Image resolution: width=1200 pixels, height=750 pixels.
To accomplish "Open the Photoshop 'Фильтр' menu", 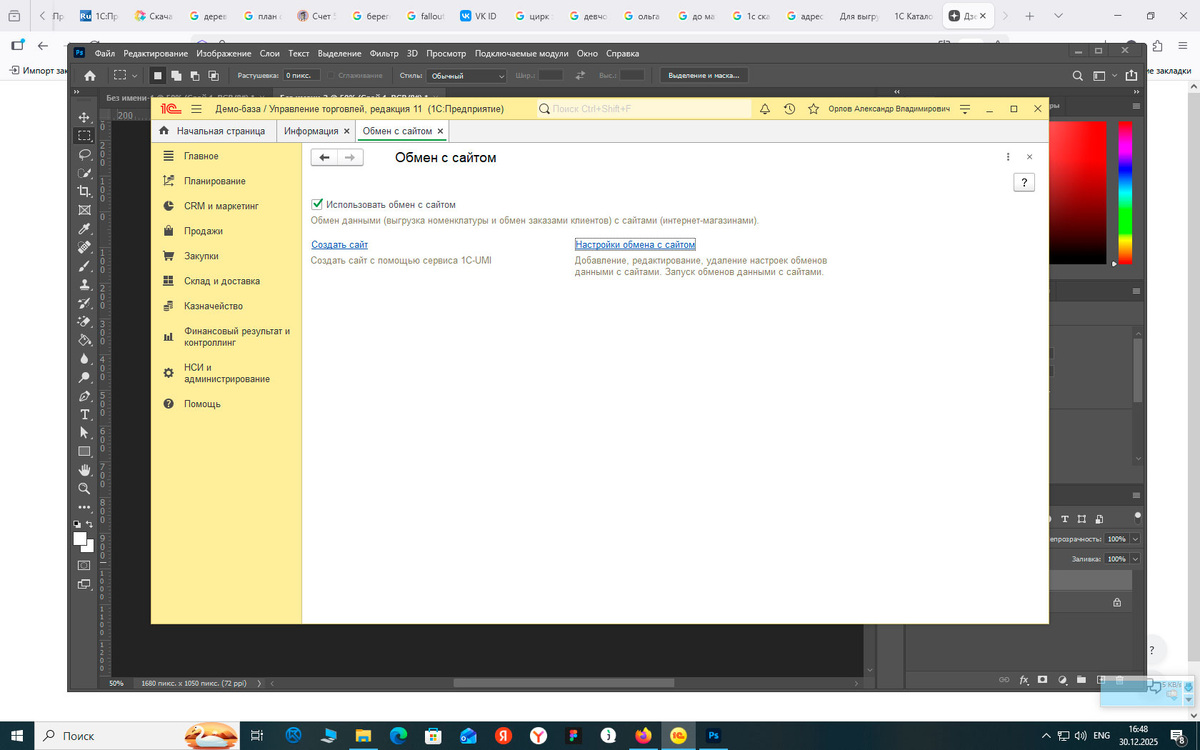I will (x=384, y=53).
